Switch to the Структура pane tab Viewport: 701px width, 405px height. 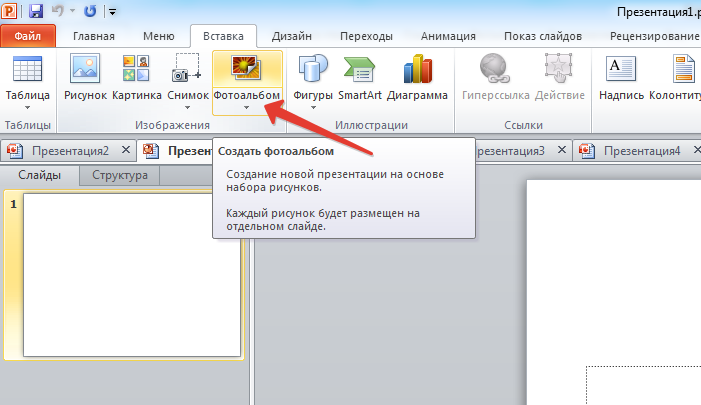[120, 175]
